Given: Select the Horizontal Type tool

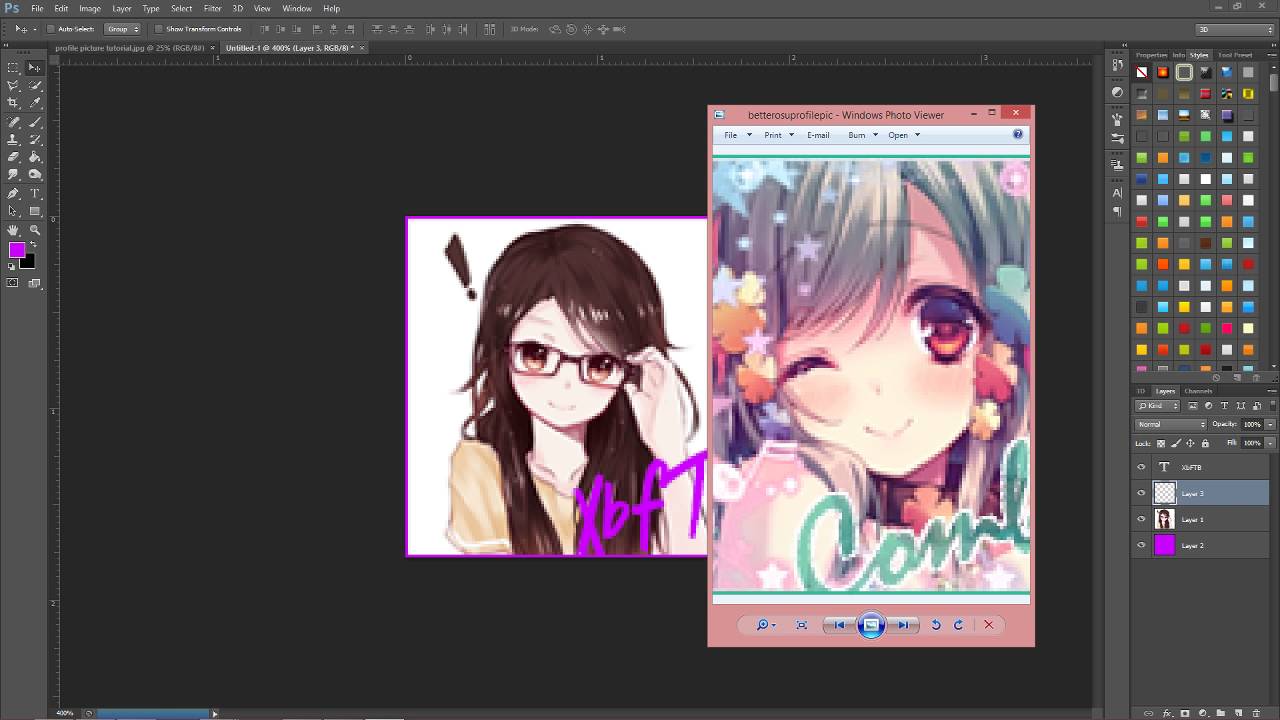Looking at the screenshot, I should click(33, 193).
